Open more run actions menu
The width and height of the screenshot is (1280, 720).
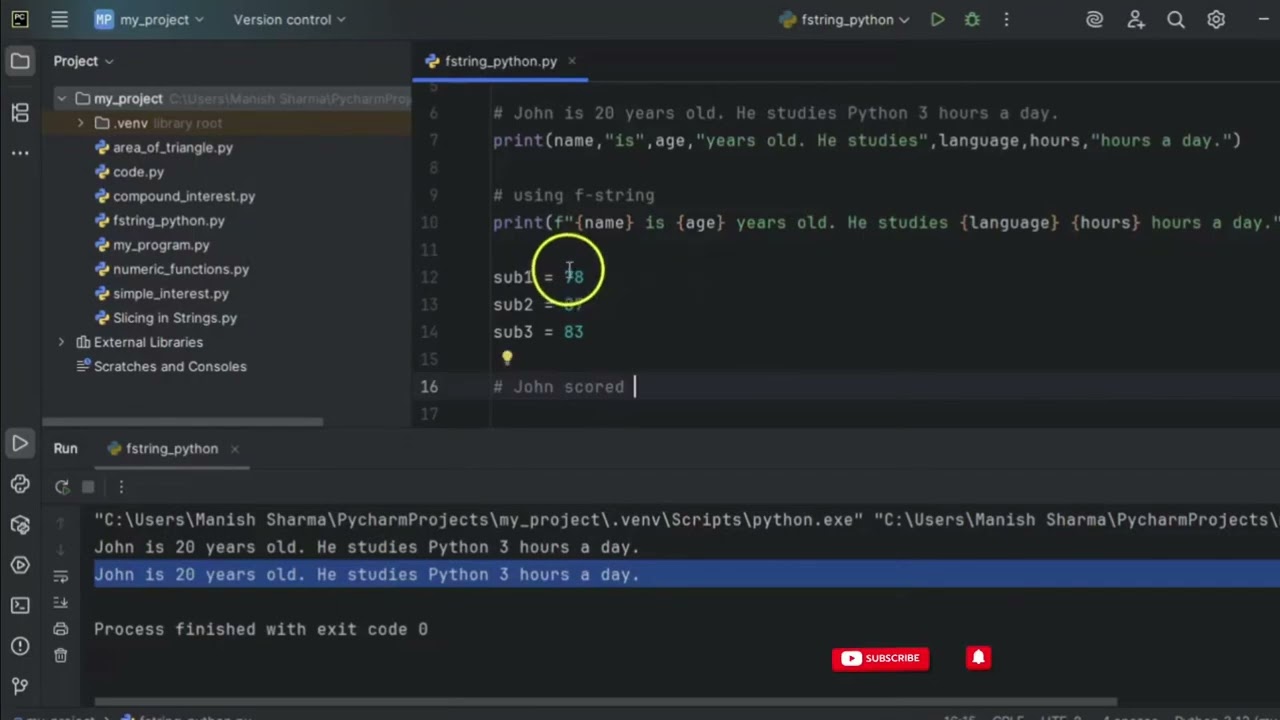coord(1006,19)
